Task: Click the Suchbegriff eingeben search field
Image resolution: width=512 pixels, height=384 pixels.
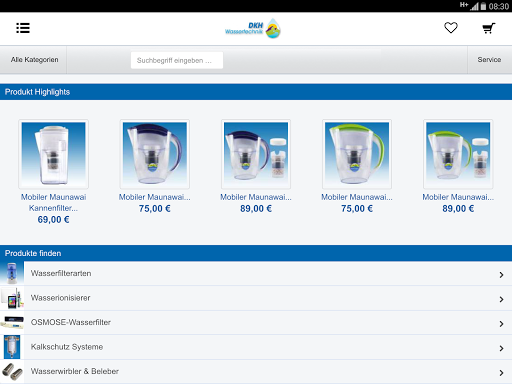Action: (x=177, y=60)
